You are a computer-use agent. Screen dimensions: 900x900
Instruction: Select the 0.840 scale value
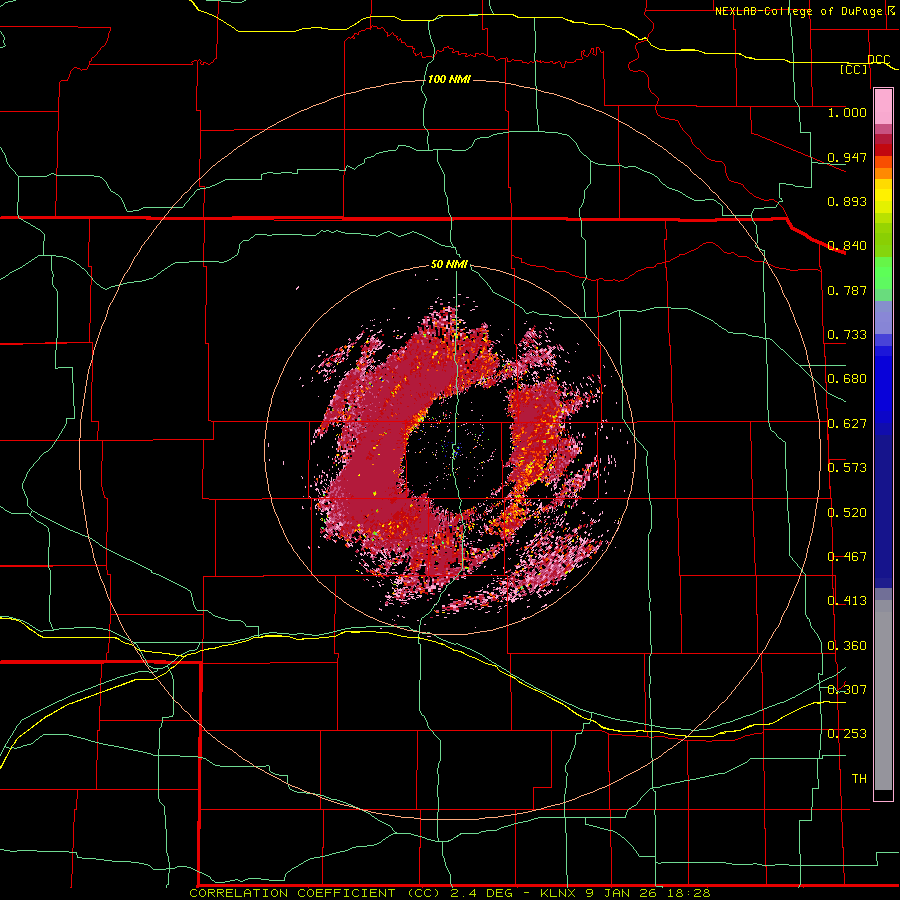click(847, 246)
